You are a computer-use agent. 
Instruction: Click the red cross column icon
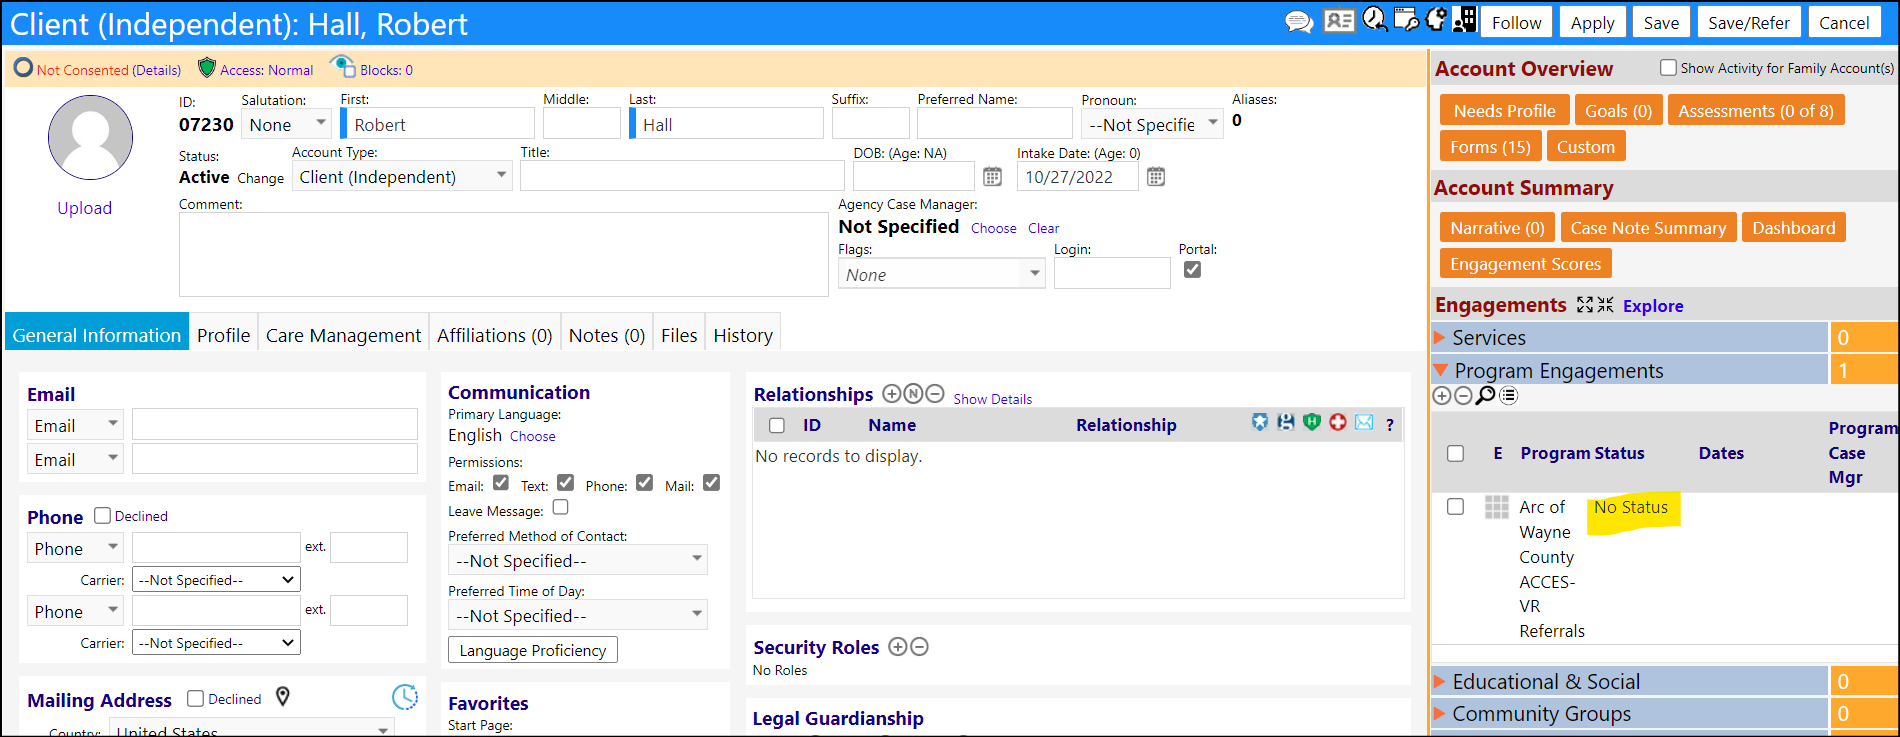pyautogui.click(x=1338, y=423)
